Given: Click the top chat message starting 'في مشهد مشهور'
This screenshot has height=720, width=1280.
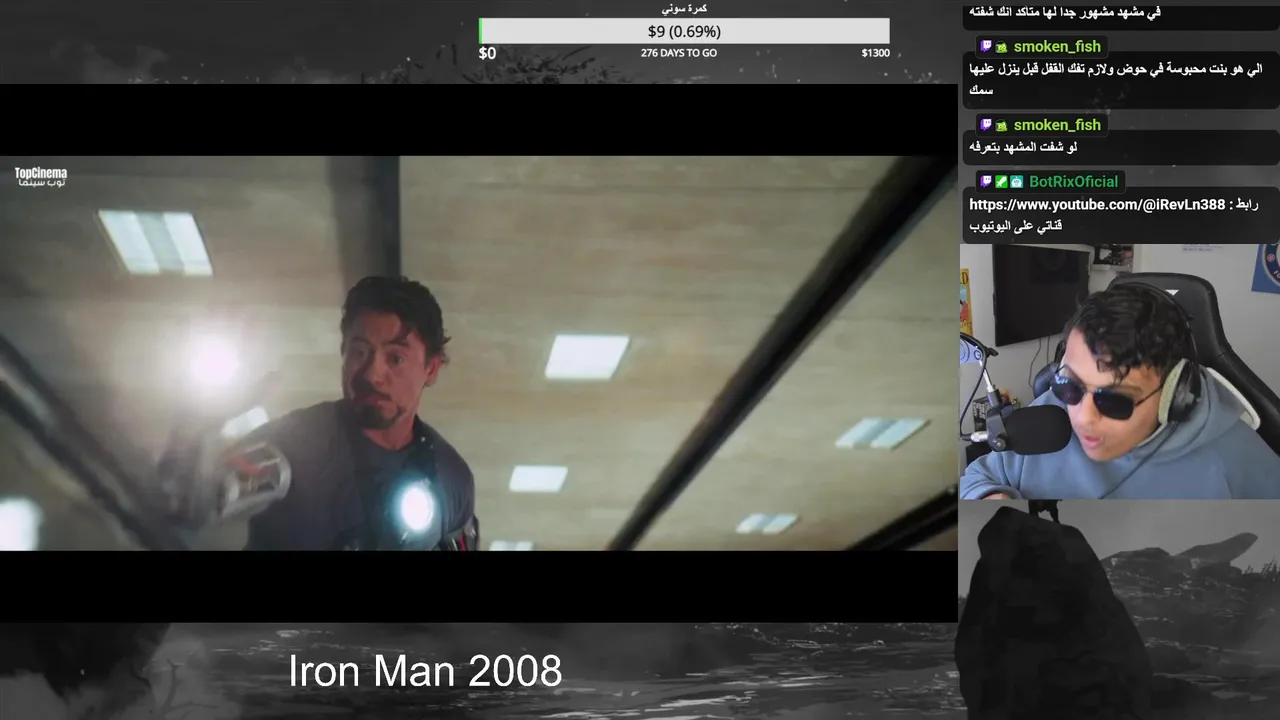Looking at the screenshot, I should pyautogui.click(x=1065, y=13).
